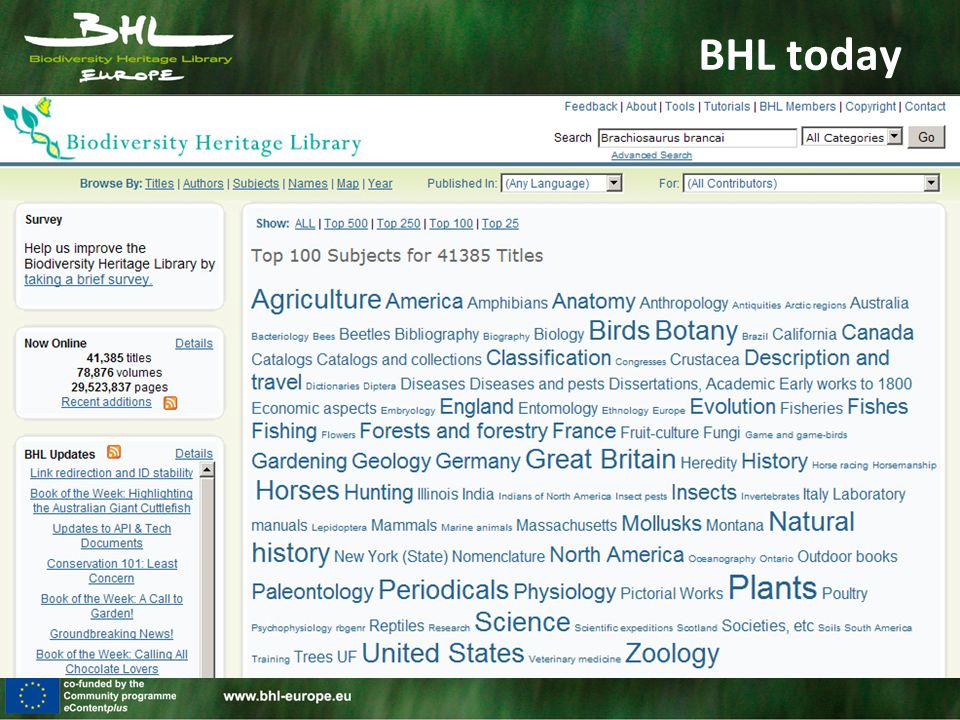Open the Tutorials link
960x720 pixels.
click(x=727, y=107)
